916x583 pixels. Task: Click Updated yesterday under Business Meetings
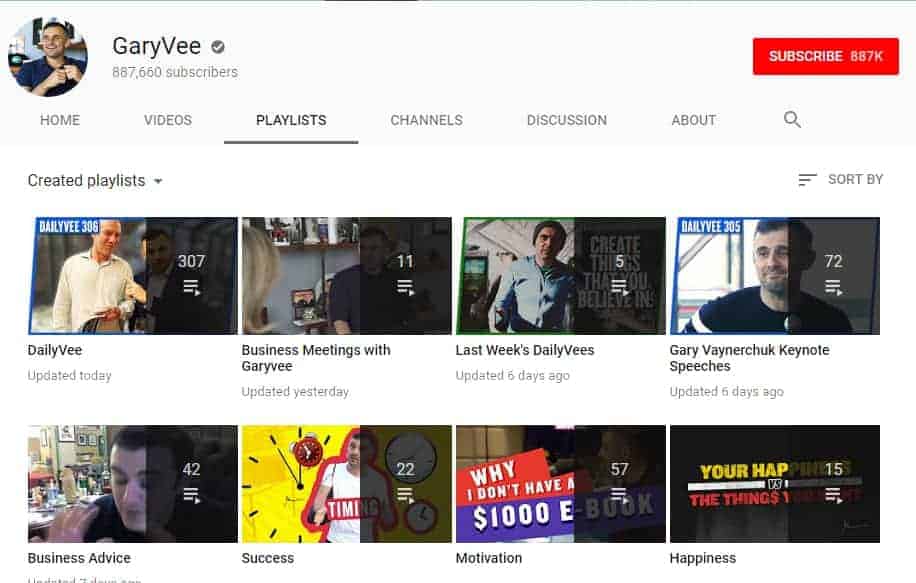pos(295,391)
